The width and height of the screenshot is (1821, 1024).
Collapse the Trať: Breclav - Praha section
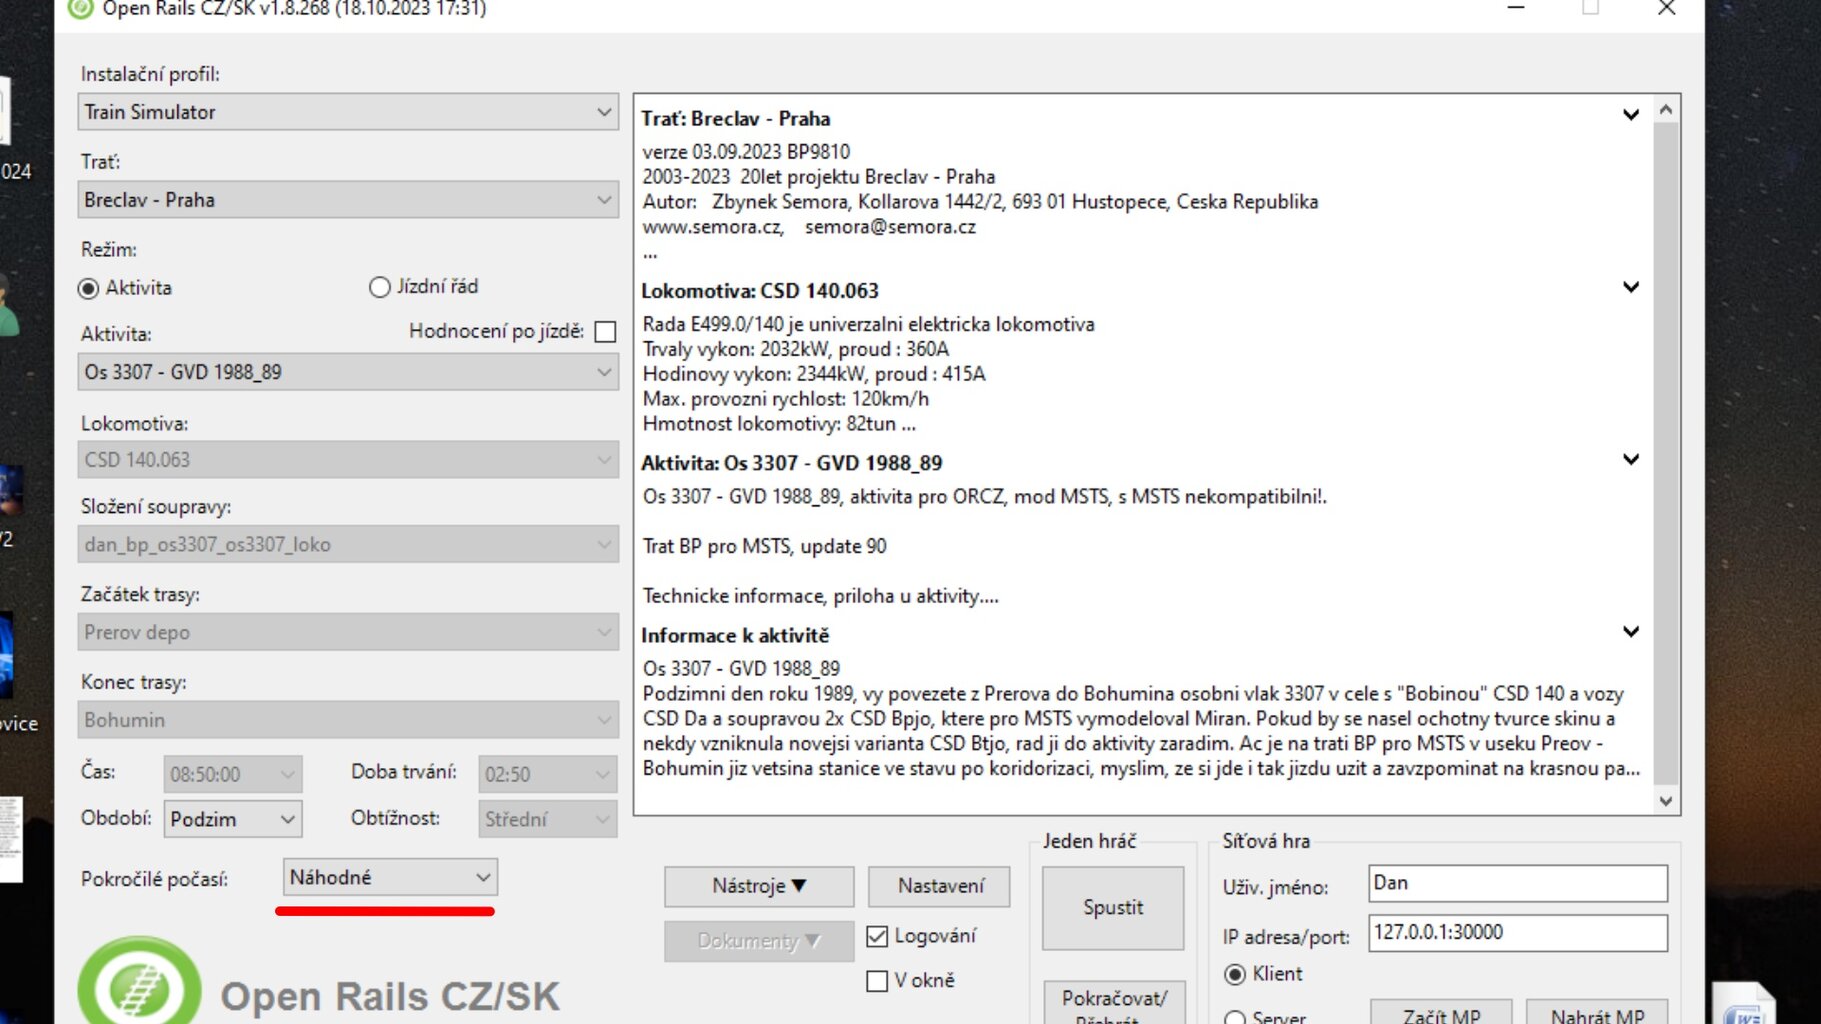1631,115
